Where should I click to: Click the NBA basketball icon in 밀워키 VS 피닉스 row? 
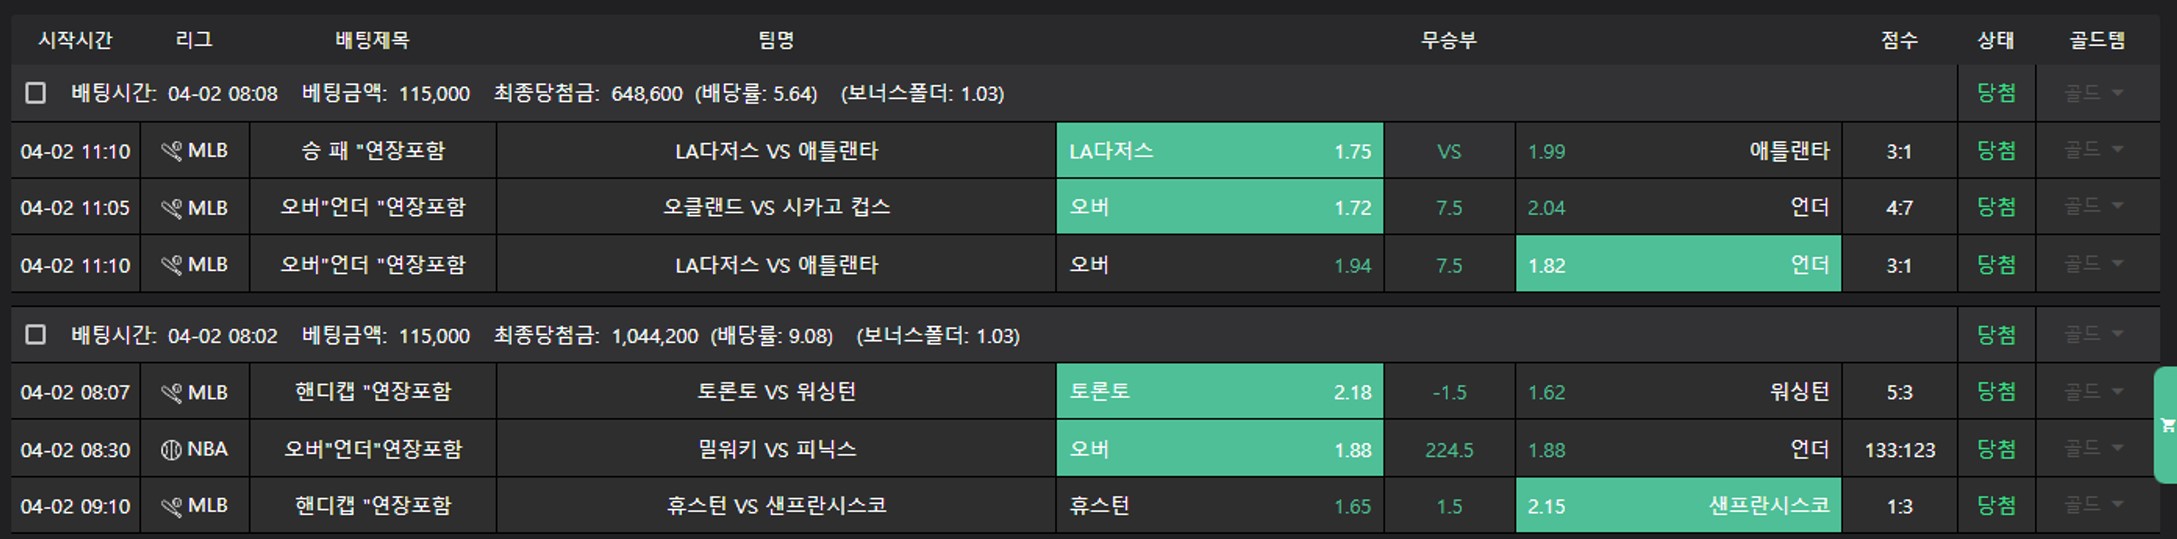coord(171,450)
